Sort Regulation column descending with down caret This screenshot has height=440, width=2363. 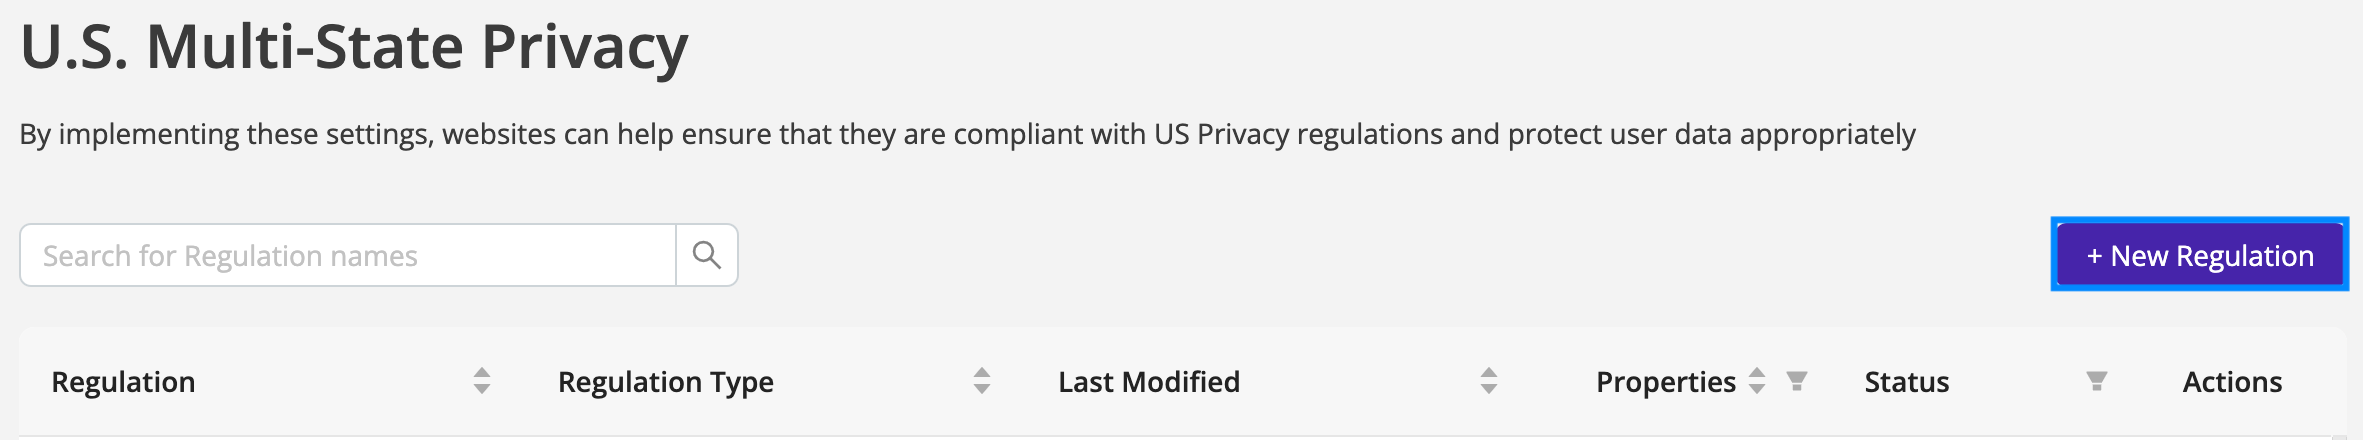(x=482, y=389)
